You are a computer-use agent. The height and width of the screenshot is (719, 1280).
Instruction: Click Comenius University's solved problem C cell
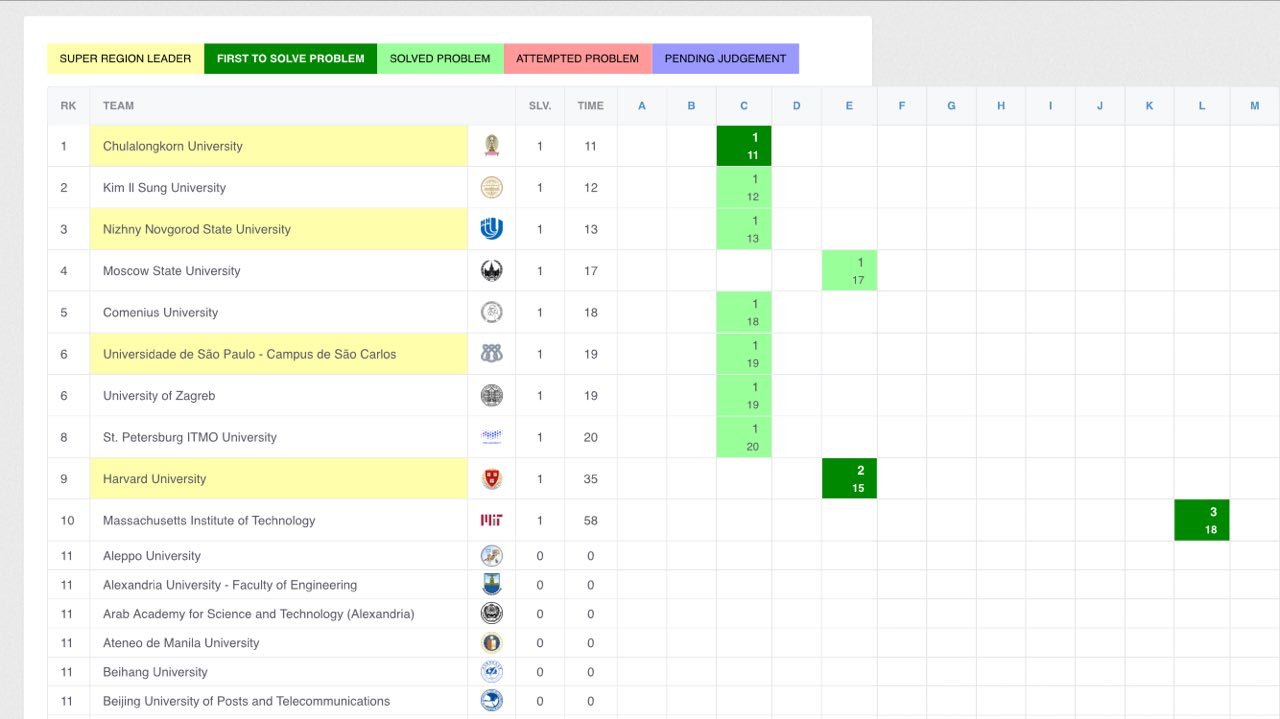pyautogui.click(x=744, y=313)
